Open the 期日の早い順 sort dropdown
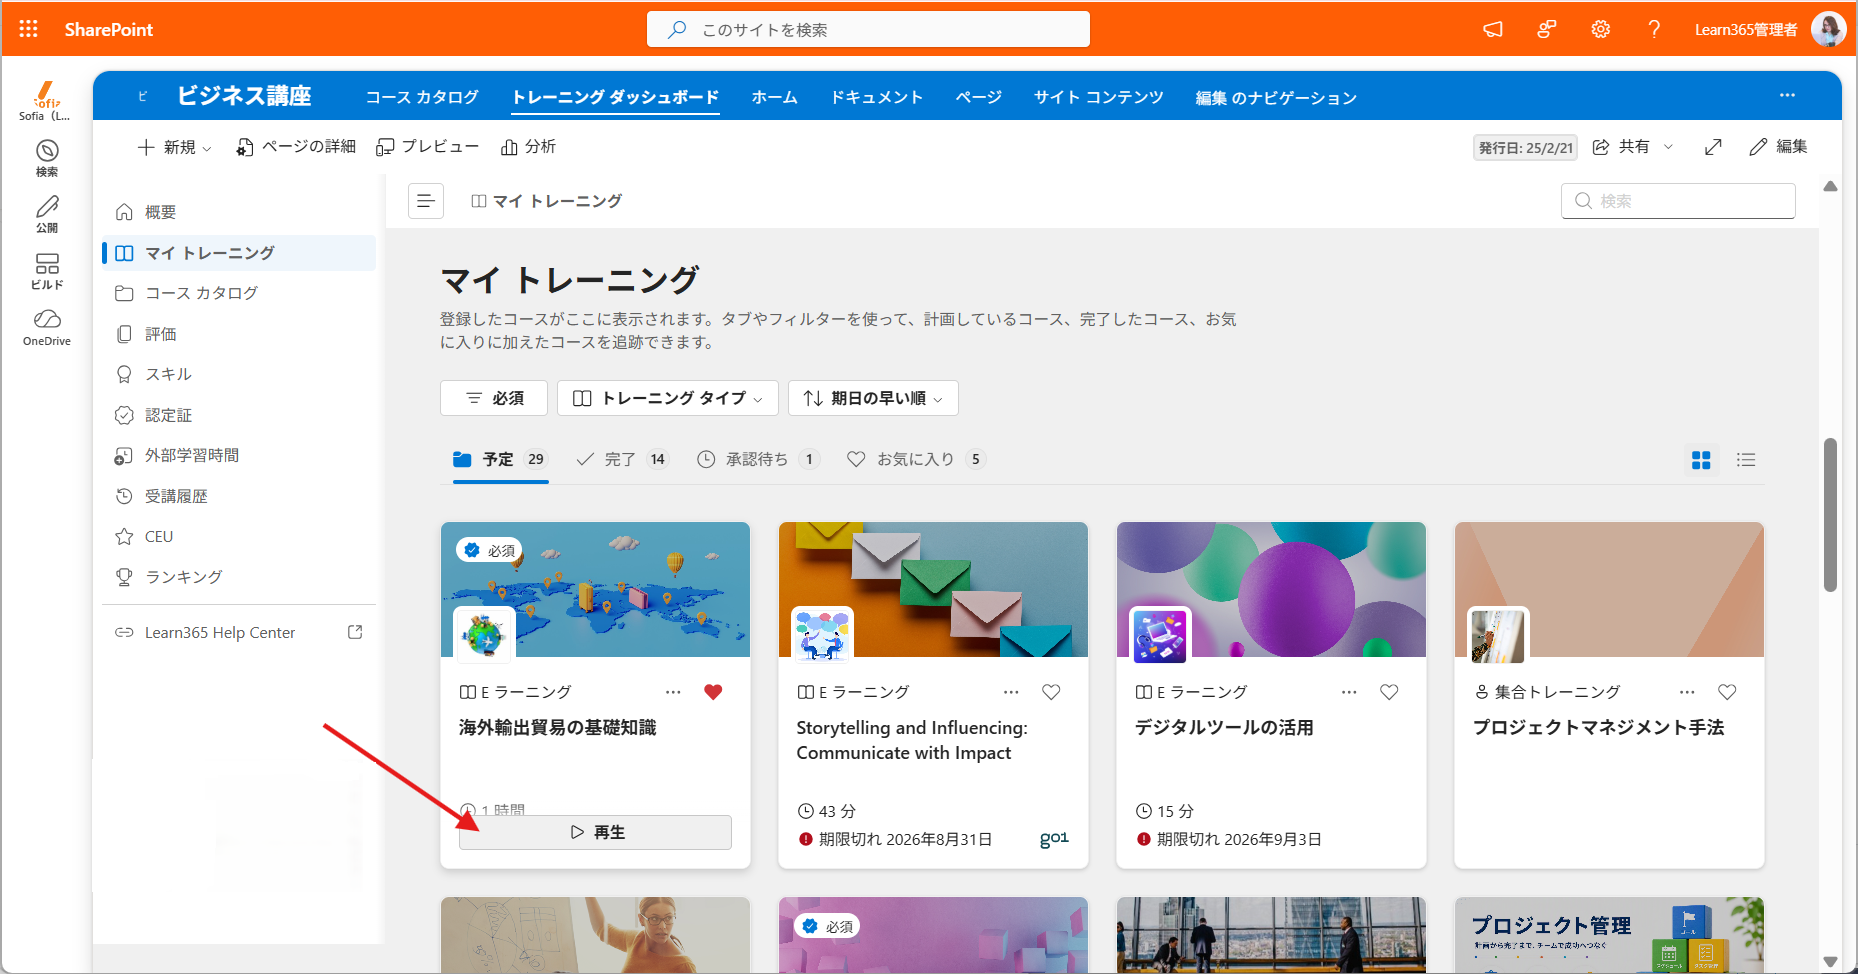Screen dimensions: 1858x974 pos(873,398)
